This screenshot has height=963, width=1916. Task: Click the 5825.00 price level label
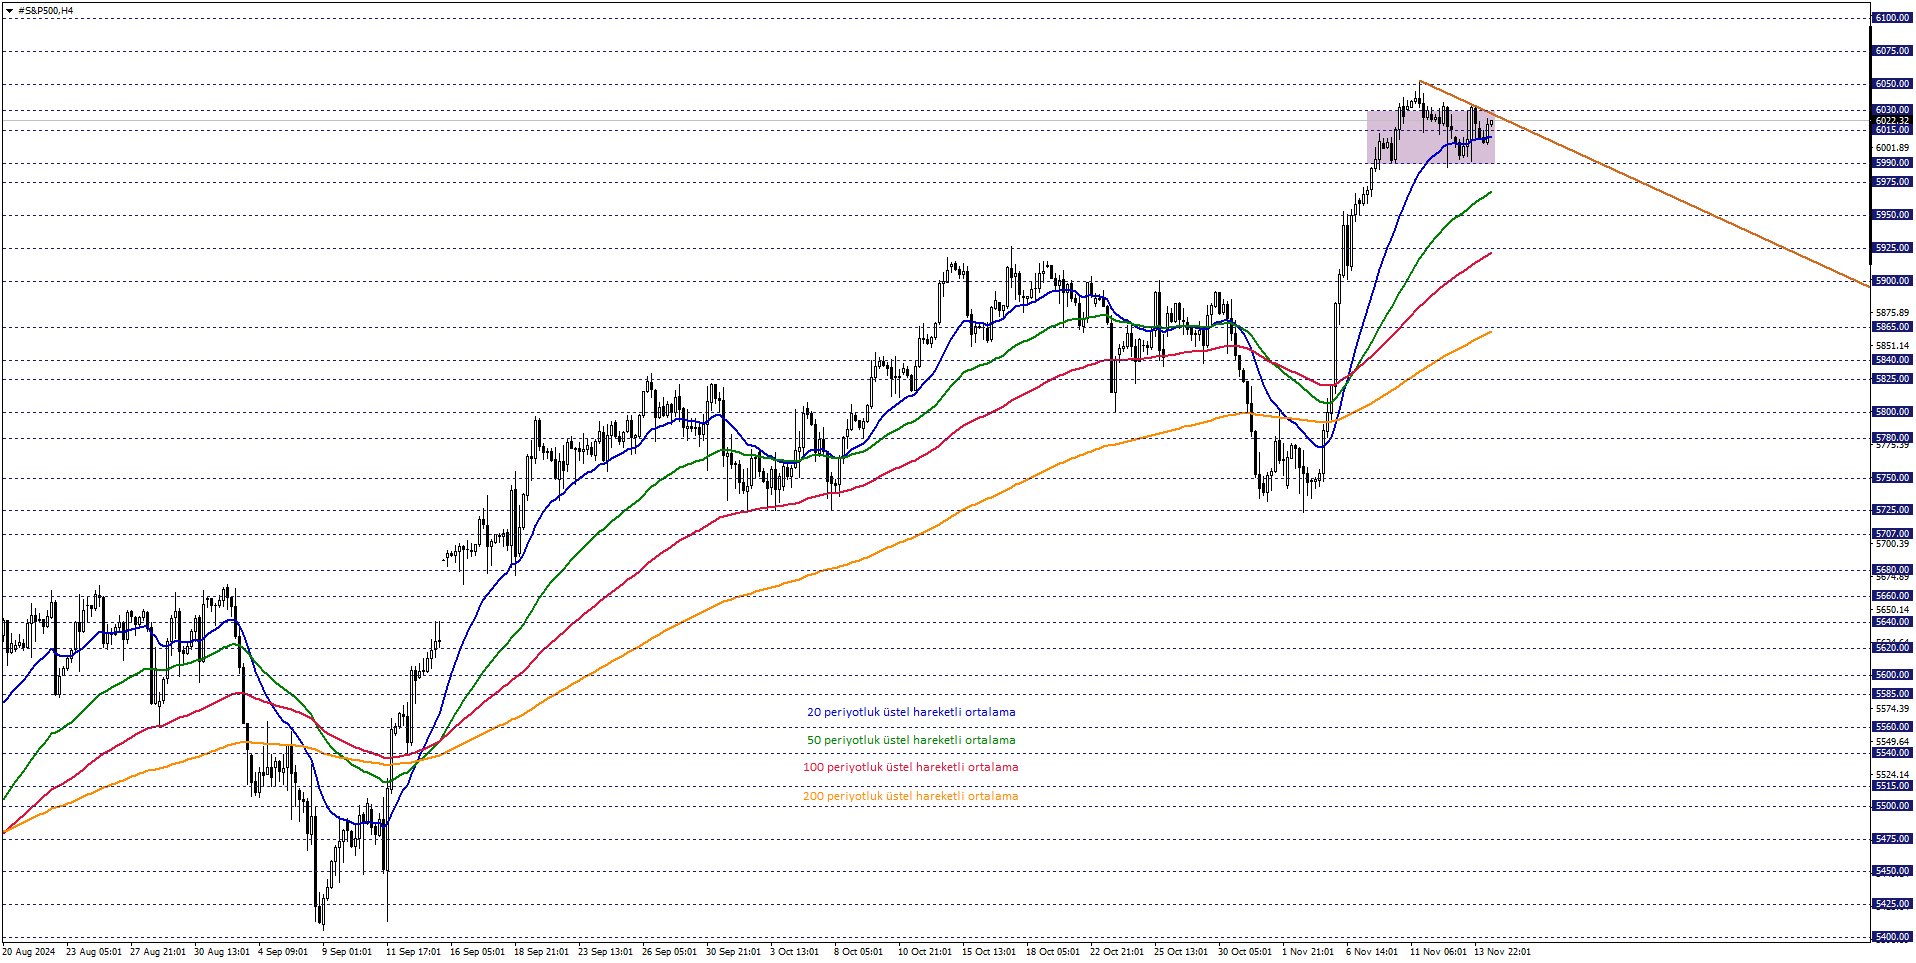(1892, 379)
